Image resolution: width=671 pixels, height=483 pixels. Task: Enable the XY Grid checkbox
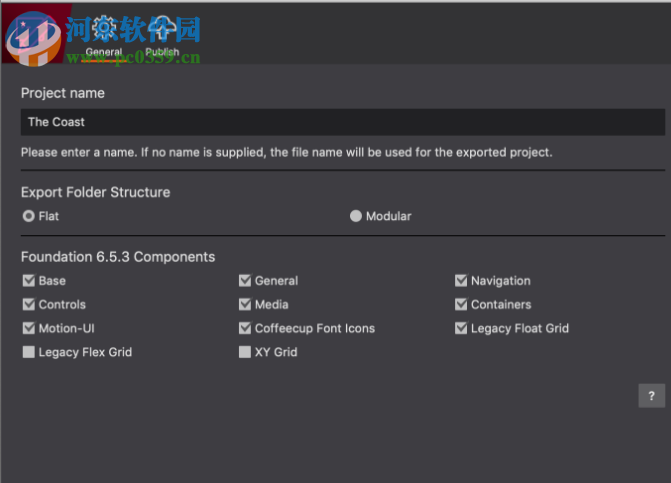click(245, 352)
